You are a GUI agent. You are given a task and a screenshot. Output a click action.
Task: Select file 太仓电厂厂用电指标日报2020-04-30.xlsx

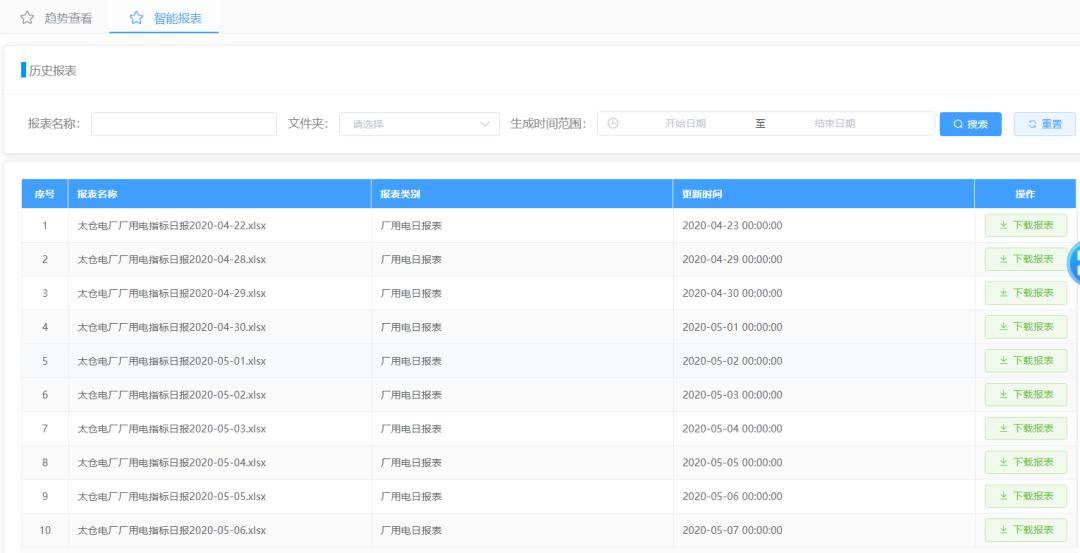[x=172, y=327]
